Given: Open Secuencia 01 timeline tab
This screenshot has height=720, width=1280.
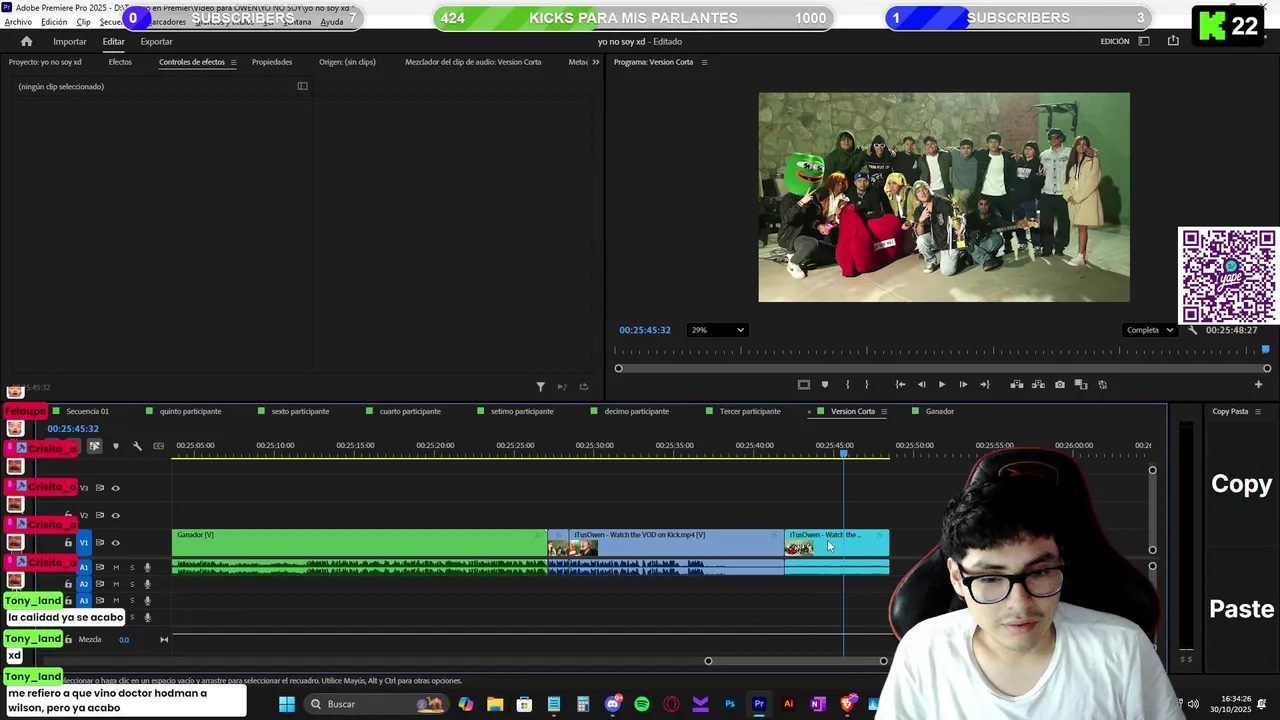Looking at the screenshot, I should tap(88, 411).
